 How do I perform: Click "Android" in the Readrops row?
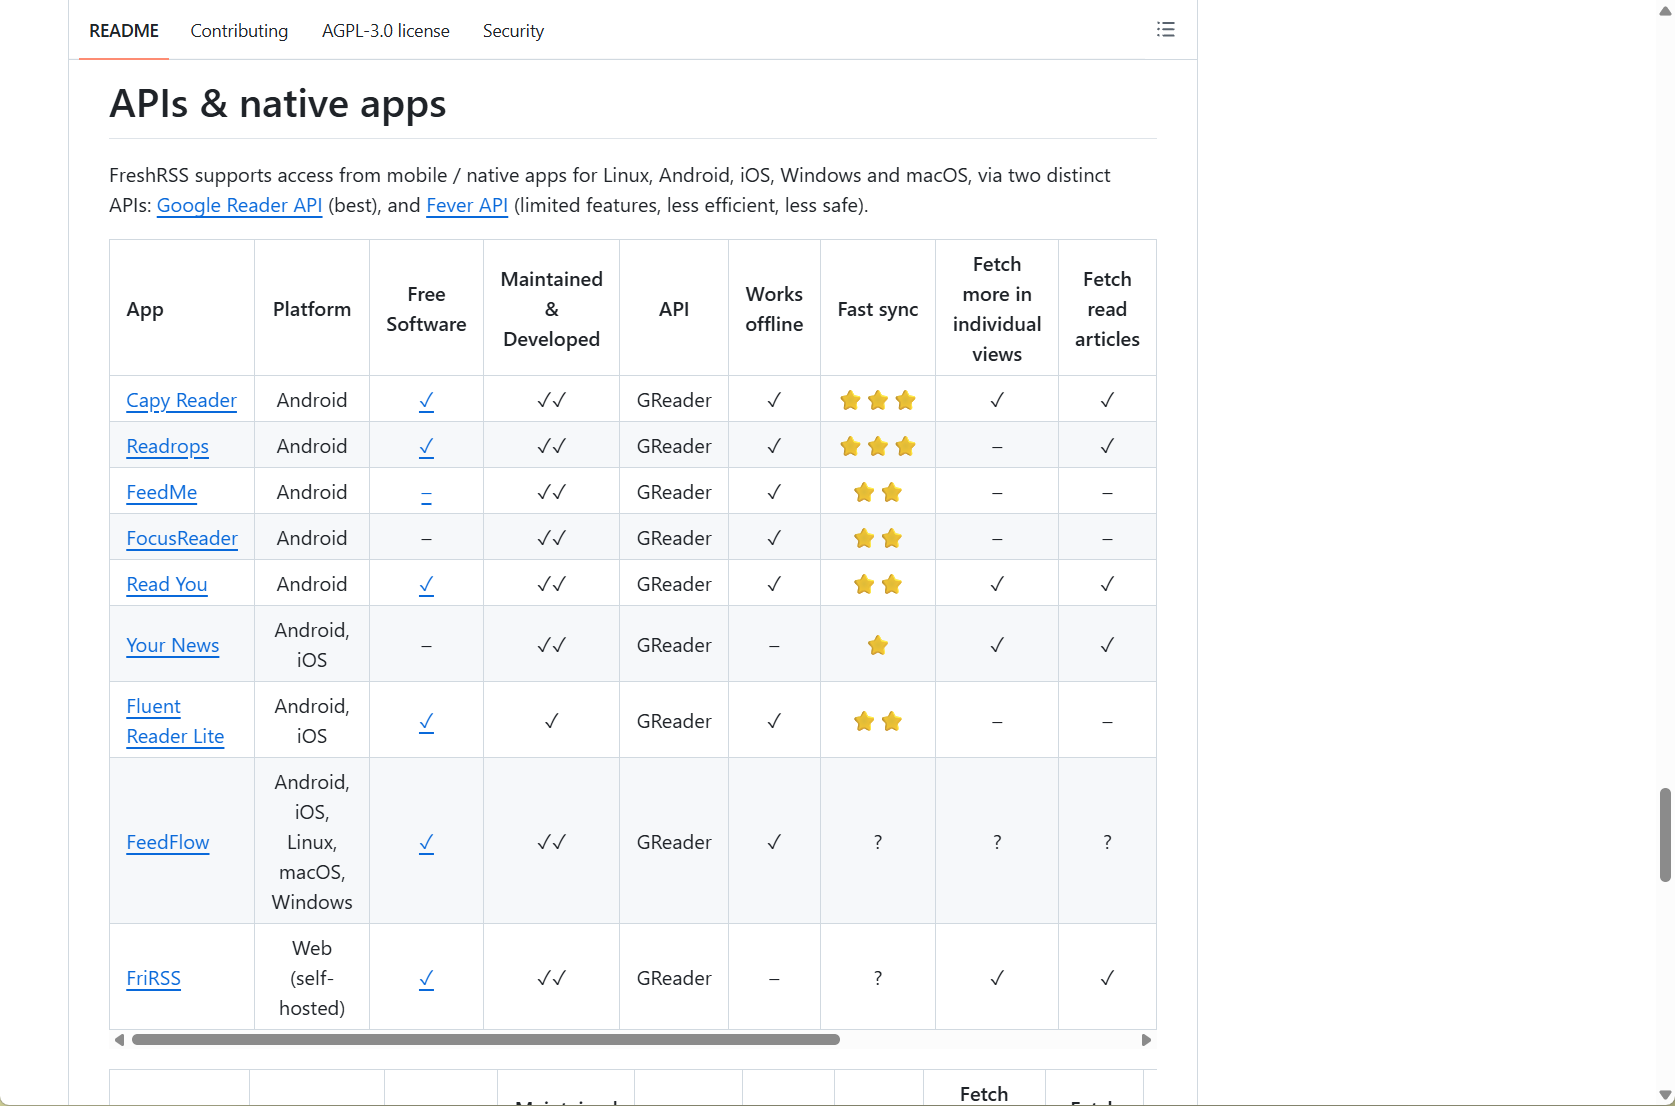312,446
